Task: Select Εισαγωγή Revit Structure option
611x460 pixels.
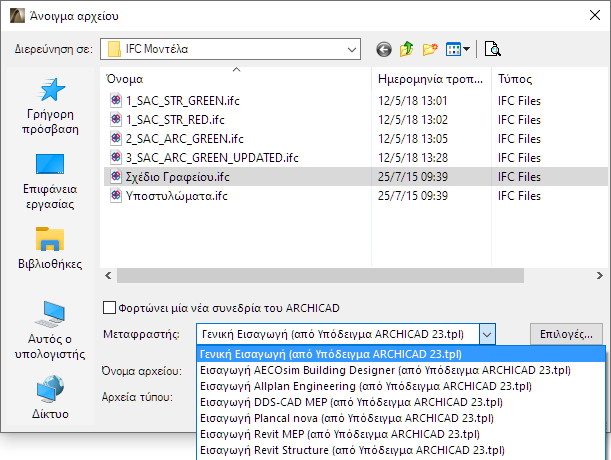Action: tap(401, 450)
